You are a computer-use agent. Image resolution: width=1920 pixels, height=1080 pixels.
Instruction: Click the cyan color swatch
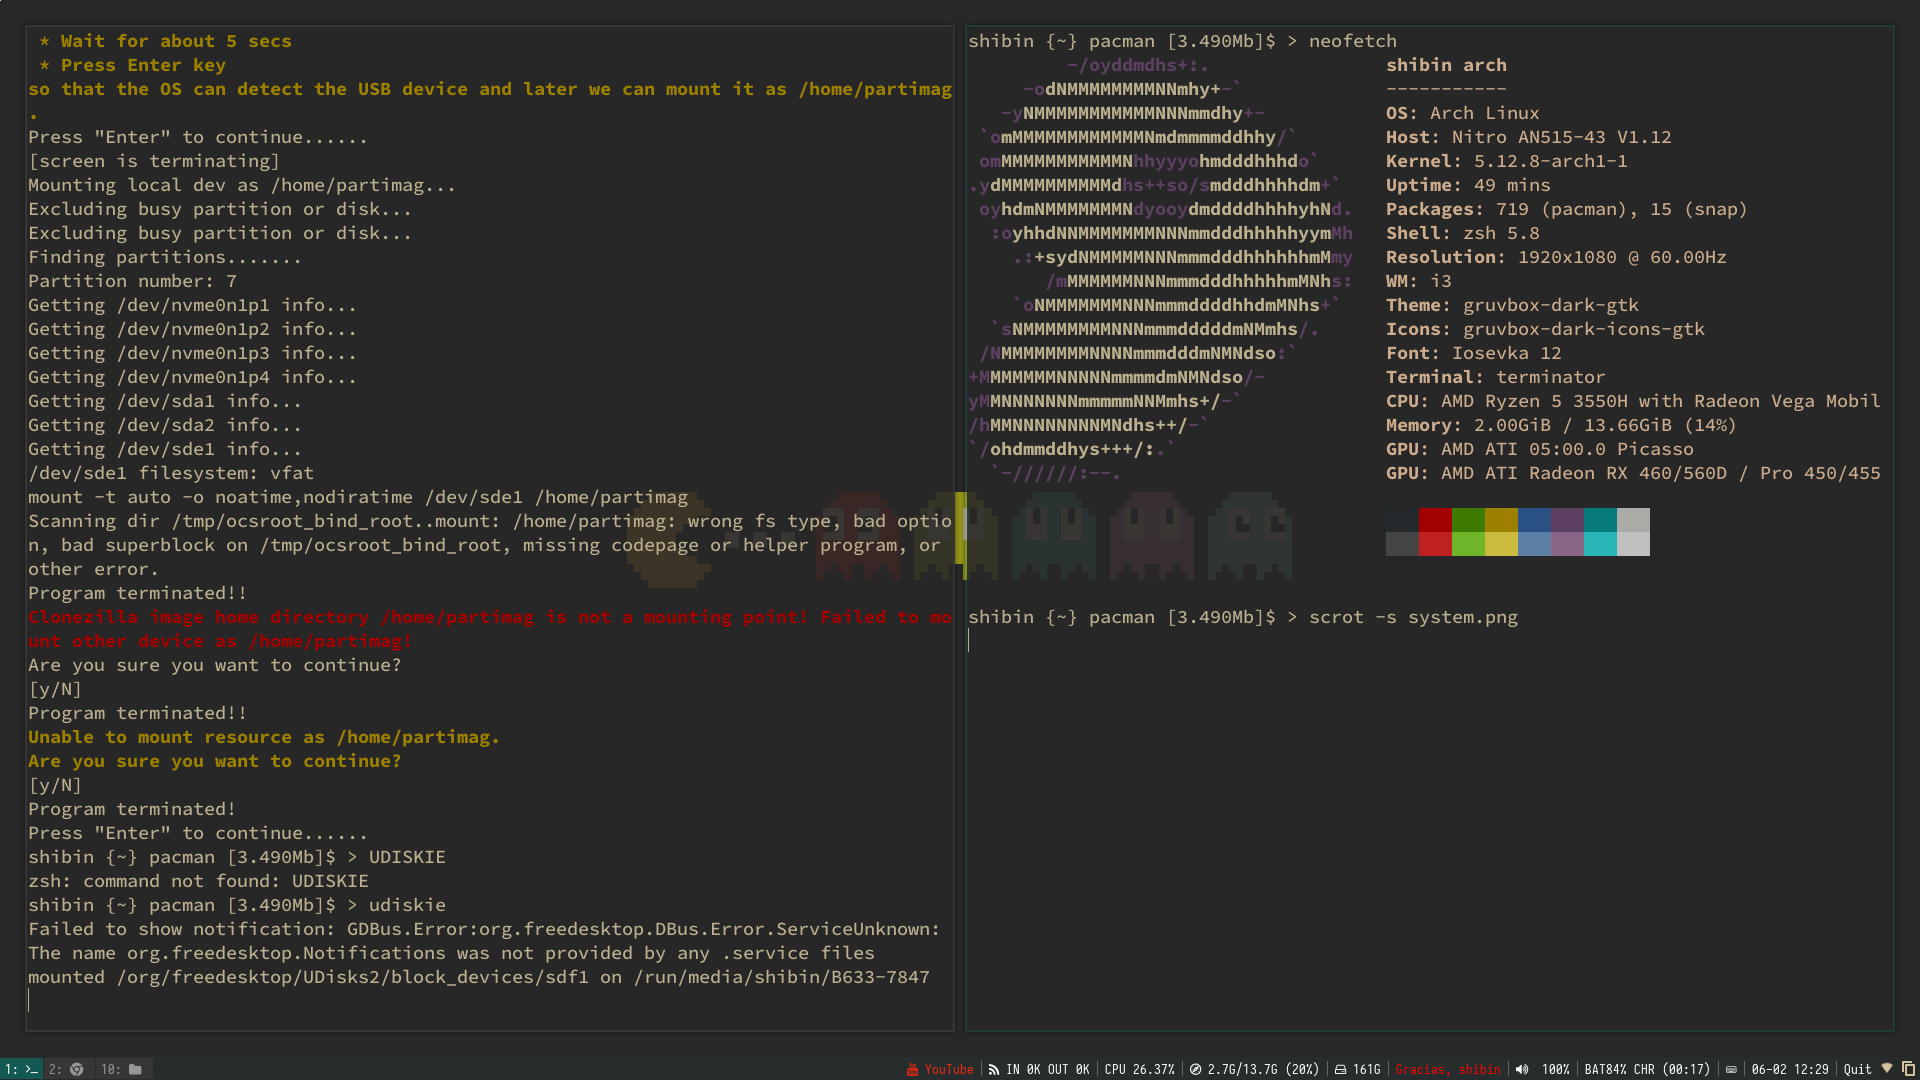pyautogui.click(x=1600, y=544)
